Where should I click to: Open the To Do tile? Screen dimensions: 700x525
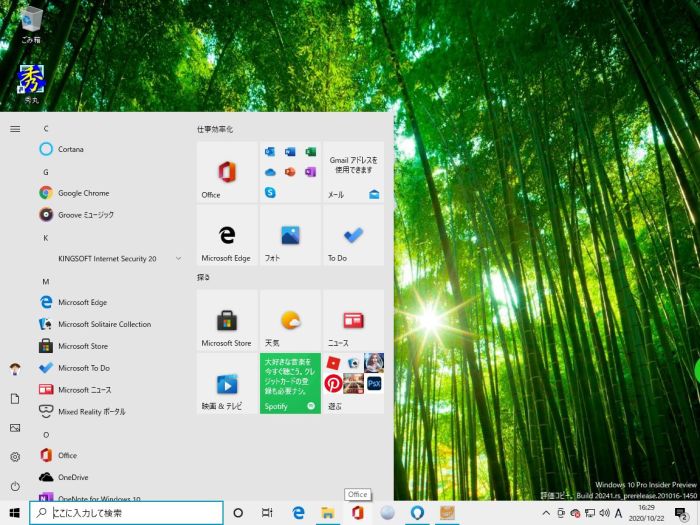pyautogui.click(x=353, y=235)
